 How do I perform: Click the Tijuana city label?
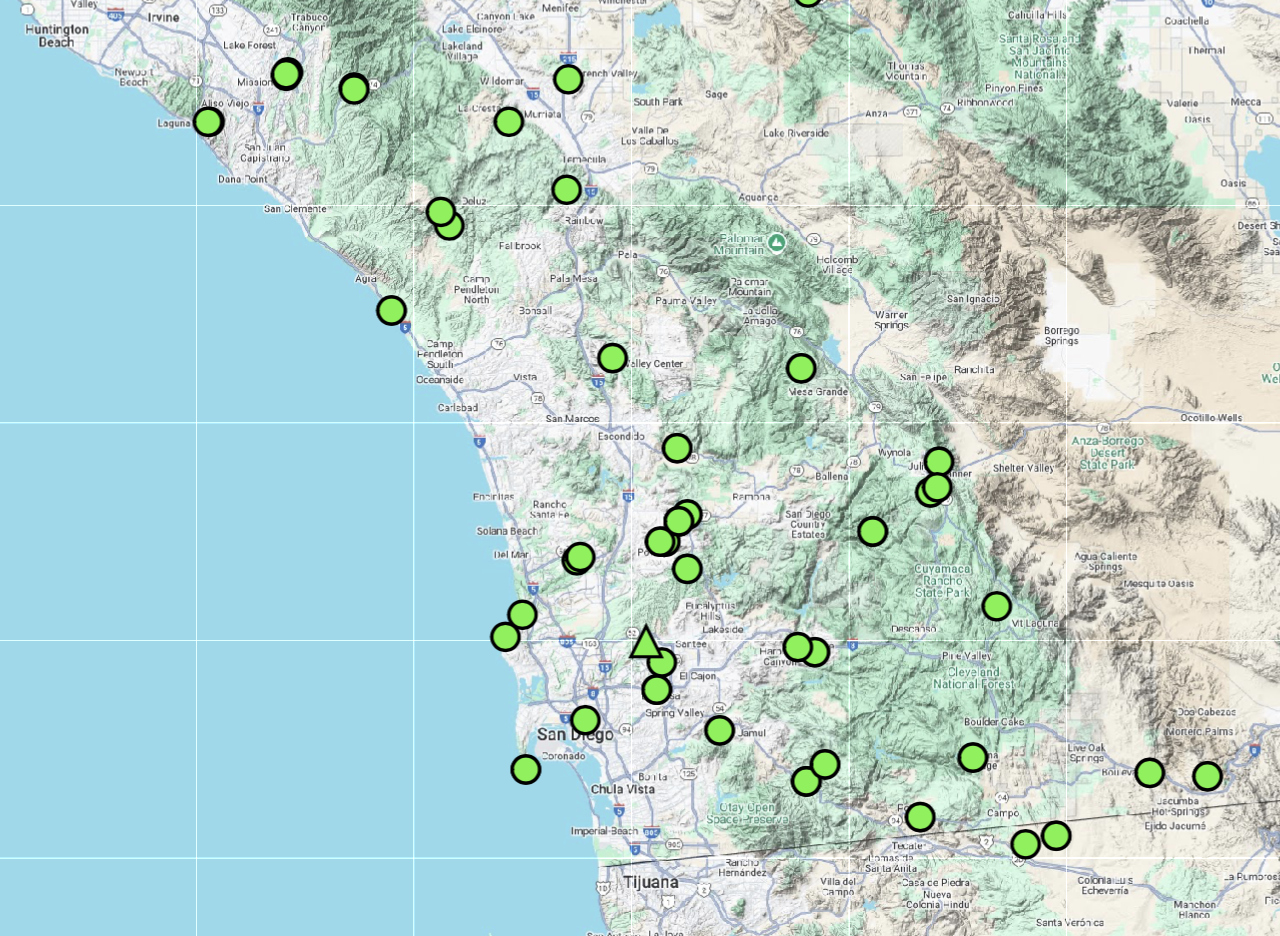(x=650, y=882)
